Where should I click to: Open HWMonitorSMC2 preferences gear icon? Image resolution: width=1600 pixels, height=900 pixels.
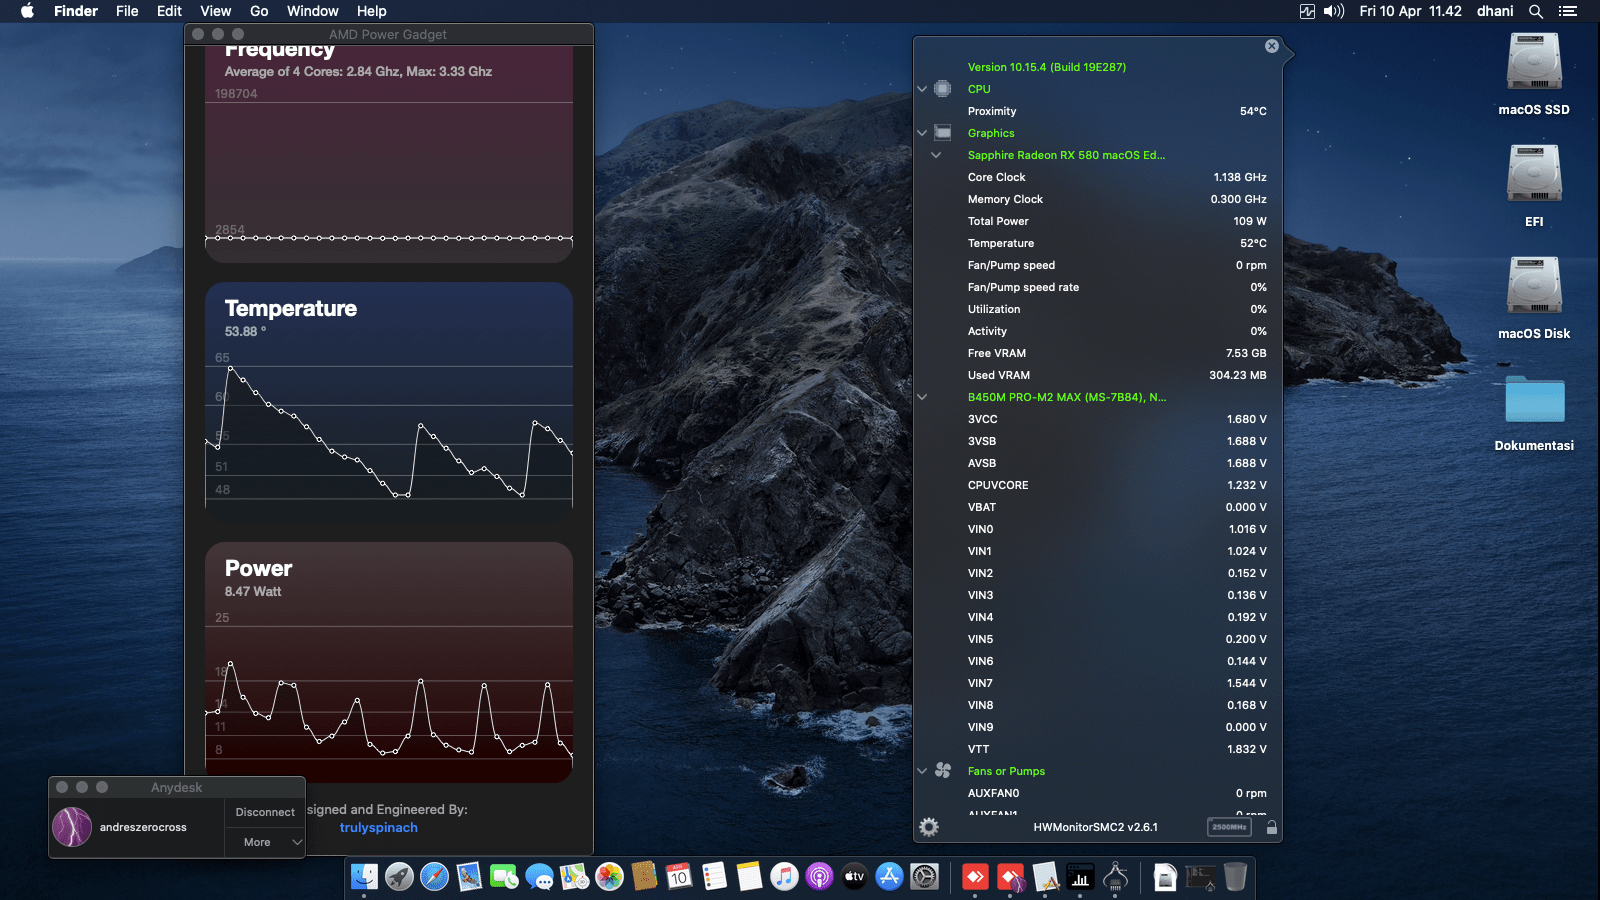click(x=929, y=827)
